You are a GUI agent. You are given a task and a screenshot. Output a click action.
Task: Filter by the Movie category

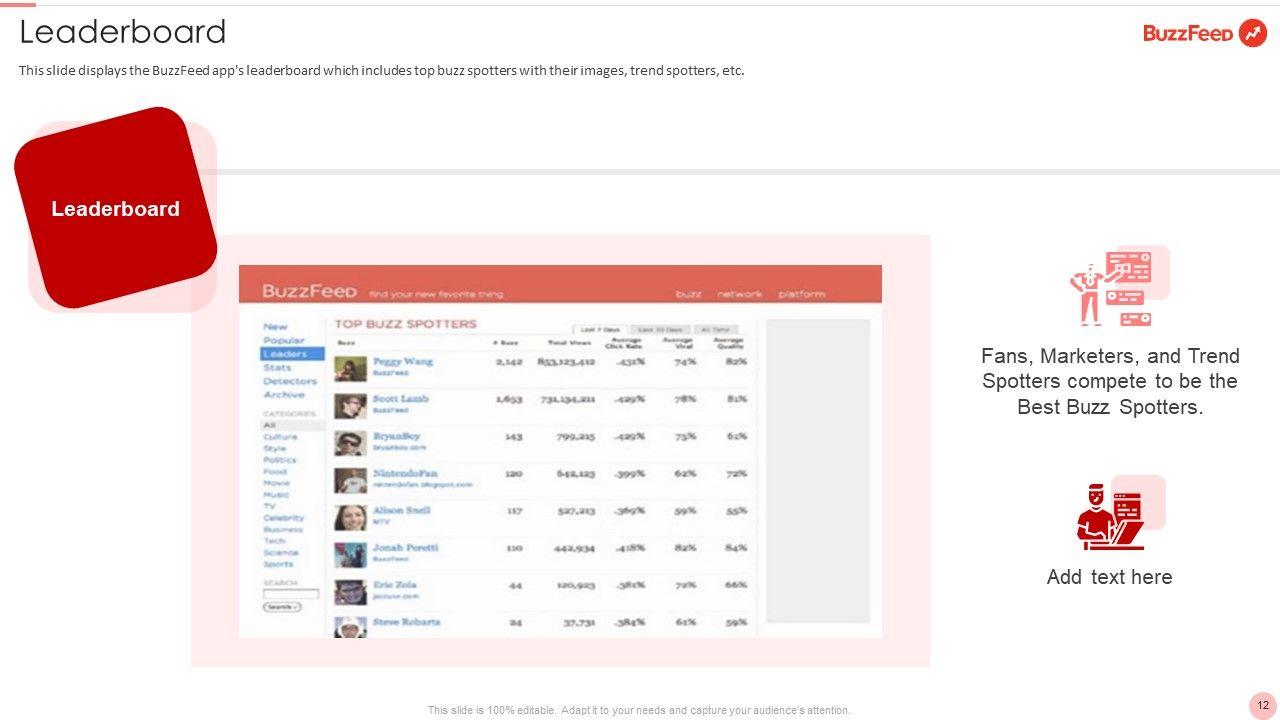click(x=277, y=483)
